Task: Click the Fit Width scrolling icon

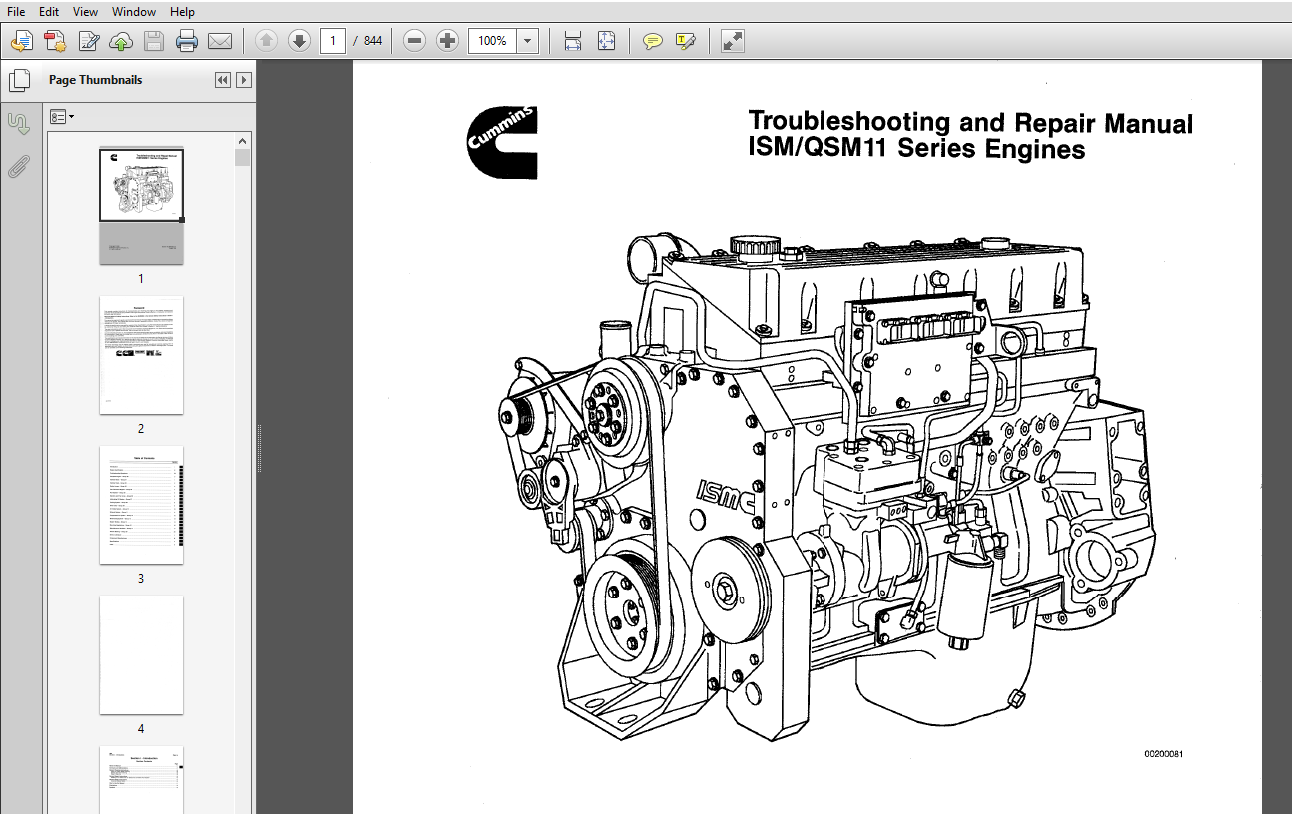Action: 573,41
